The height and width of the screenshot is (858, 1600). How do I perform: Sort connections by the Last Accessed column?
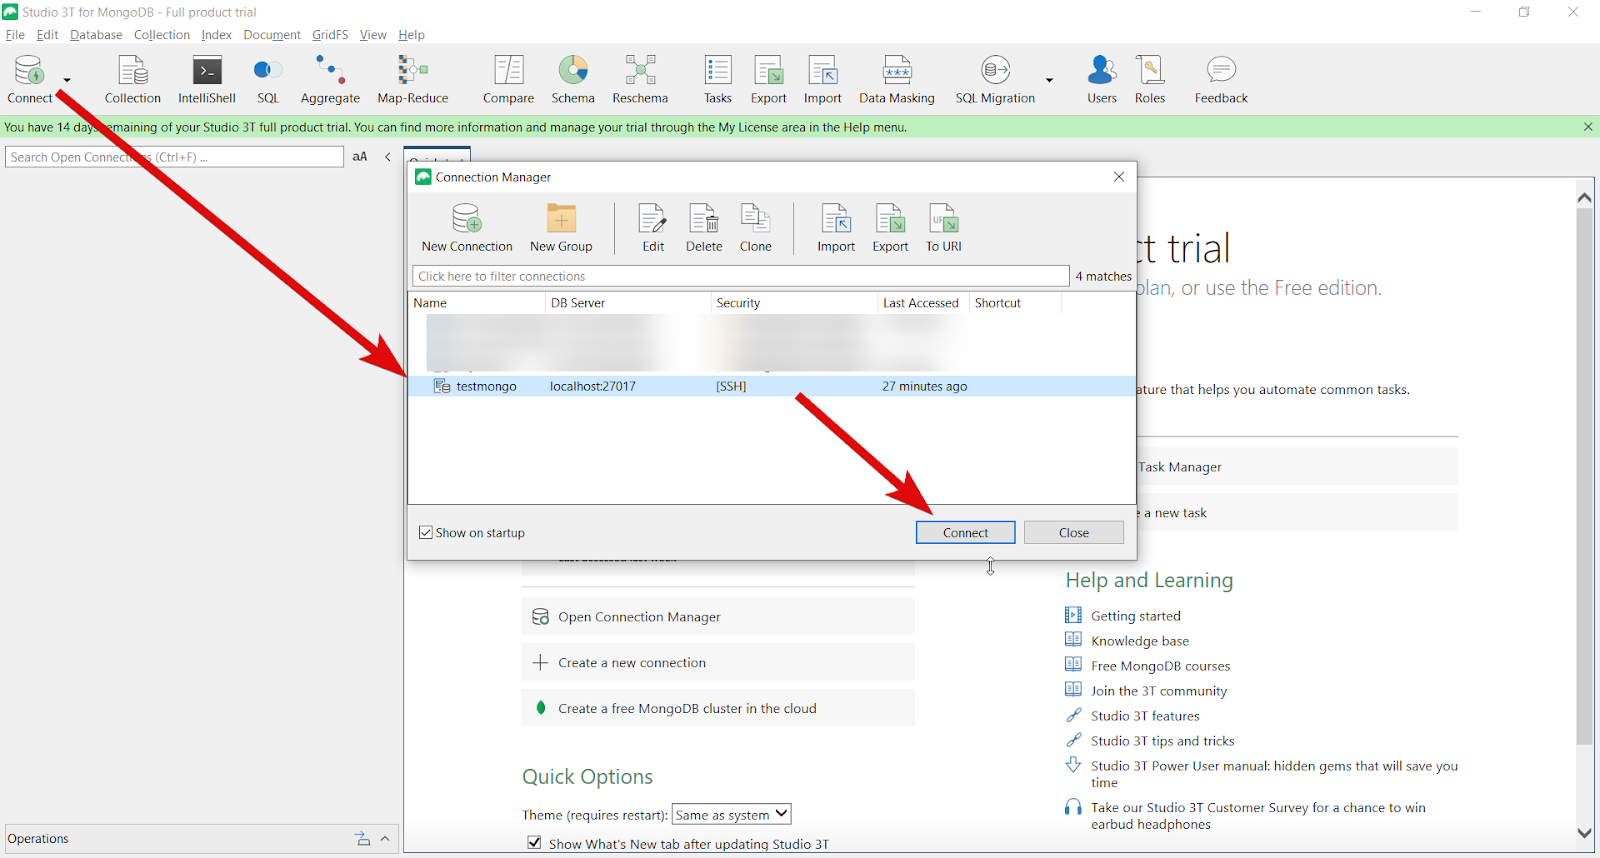click(x=922, y=303)
